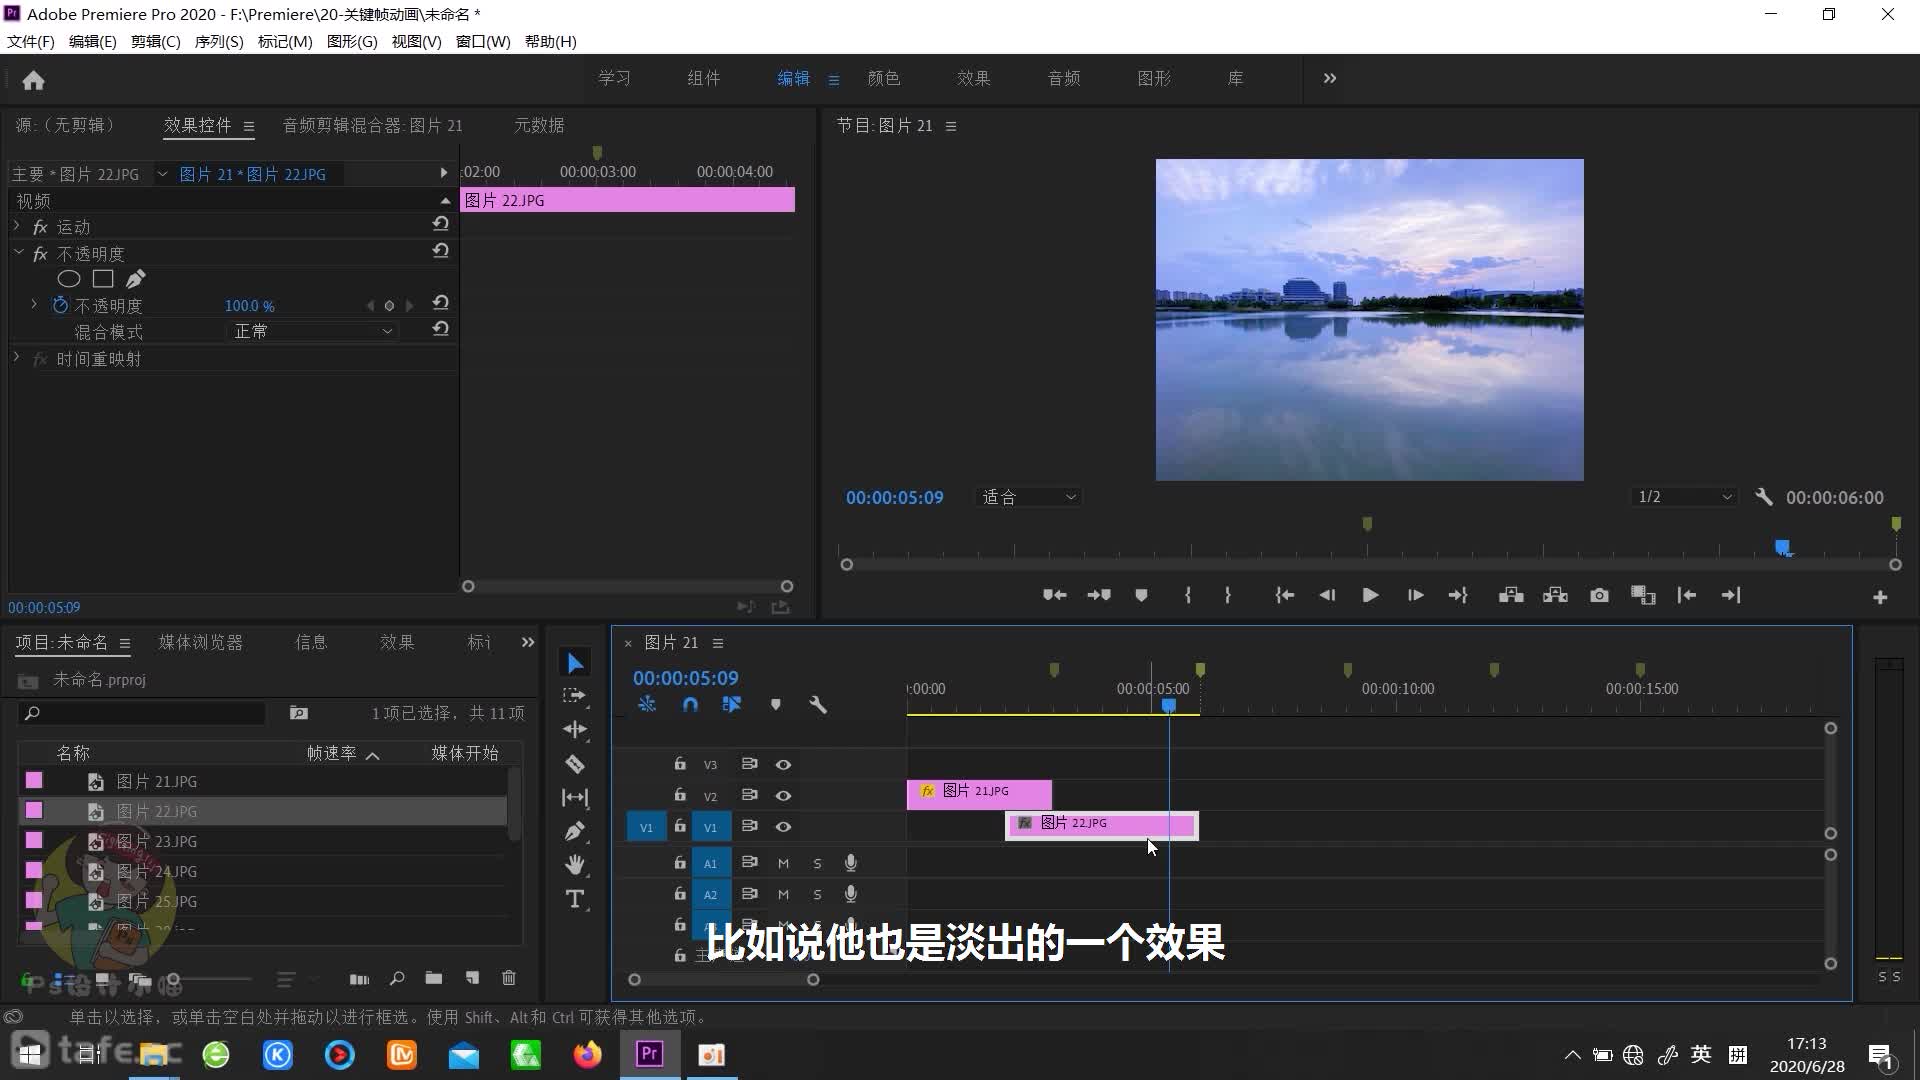Toggle V1 track output eye
Screen dimensions: 1920x1080
point(783,827)
